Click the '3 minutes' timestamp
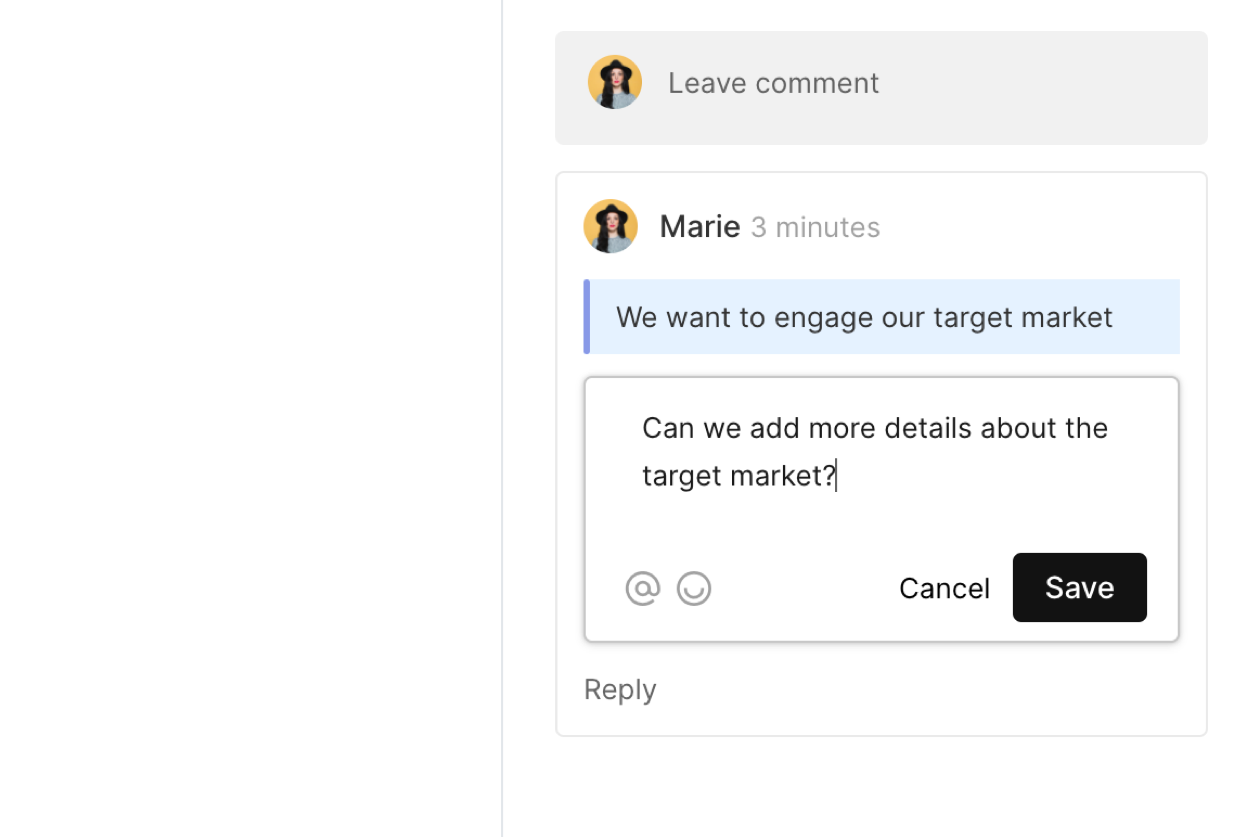The height and width of the screenshot is (837, 1237). pos(815,228)
